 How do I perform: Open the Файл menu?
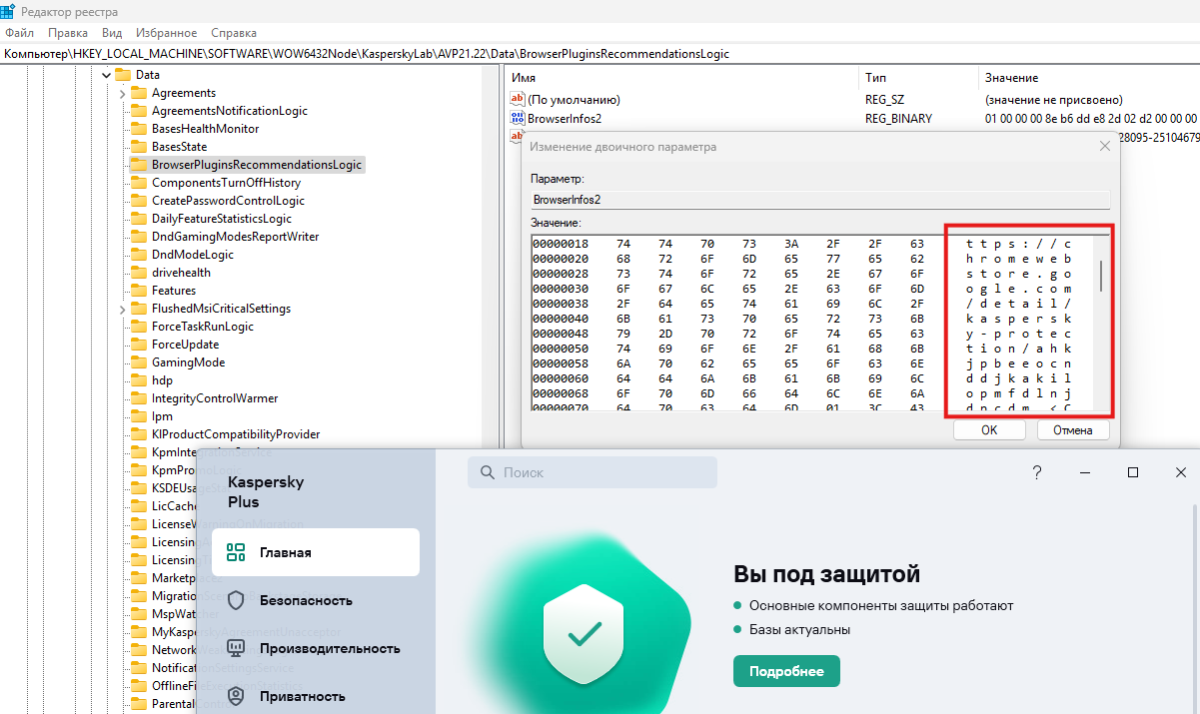[19, 33]
